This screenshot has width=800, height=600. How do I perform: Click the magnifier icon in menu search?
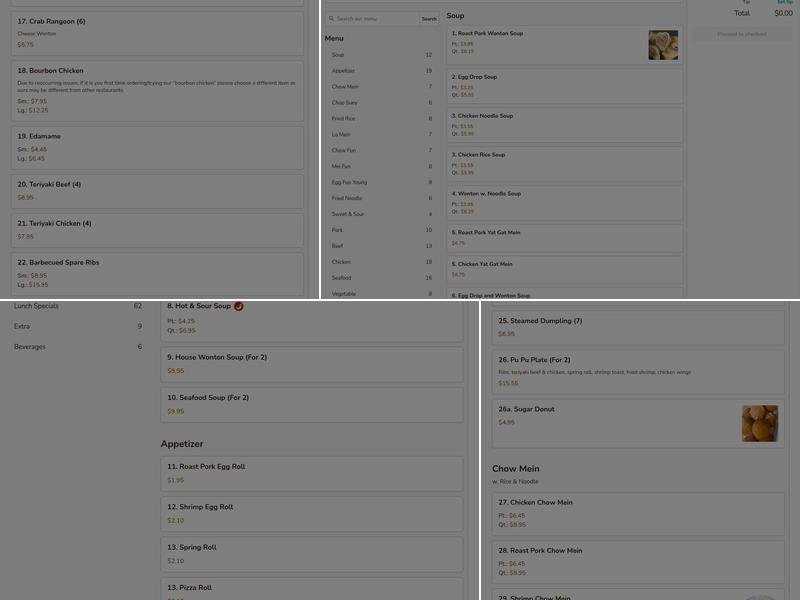pos(331,19)
